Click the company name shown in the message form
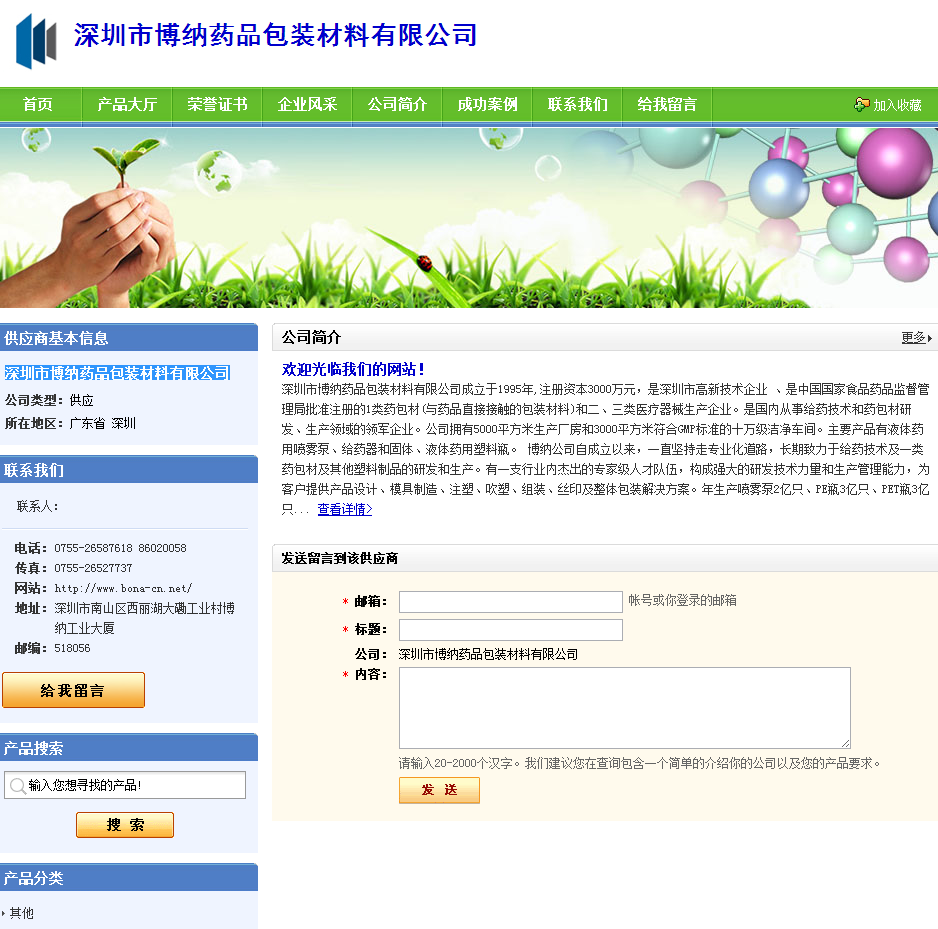 tap(488, 654)
